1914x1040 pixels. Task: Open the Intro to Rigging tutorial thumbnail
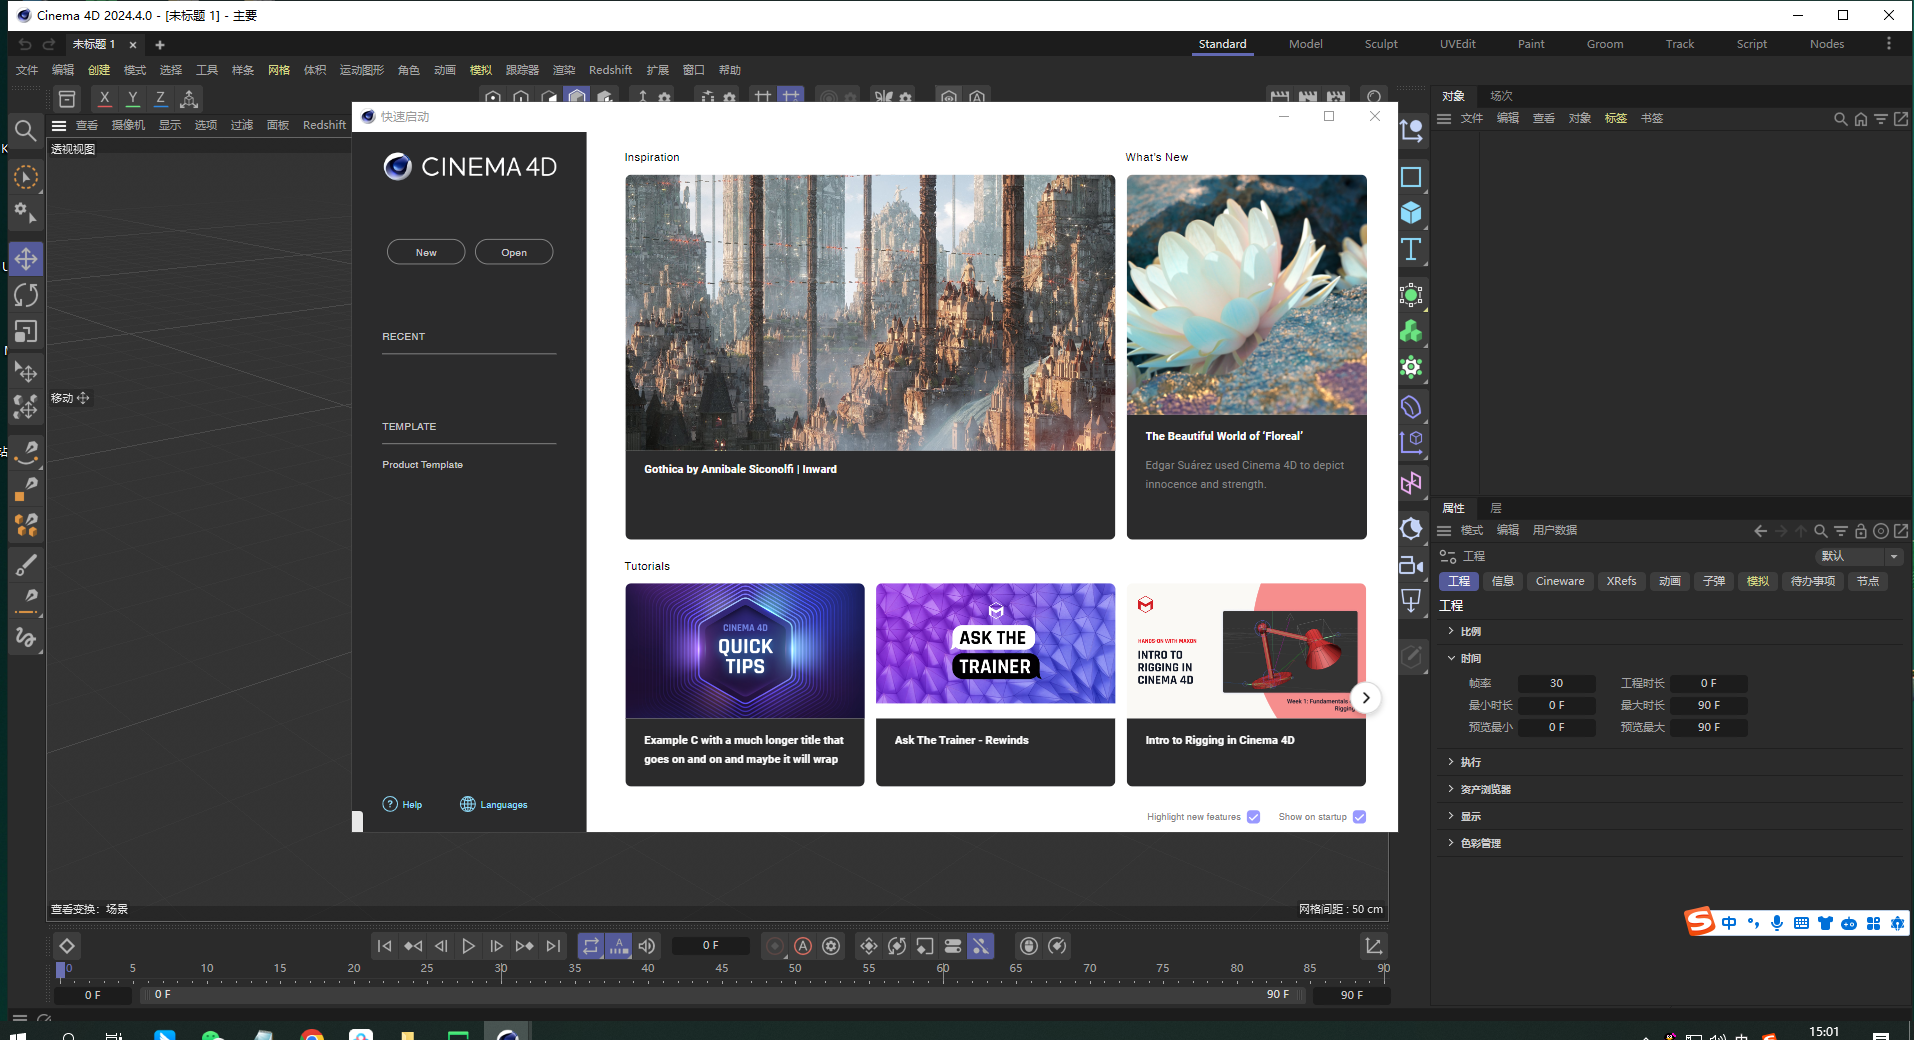pos(1245,650)
